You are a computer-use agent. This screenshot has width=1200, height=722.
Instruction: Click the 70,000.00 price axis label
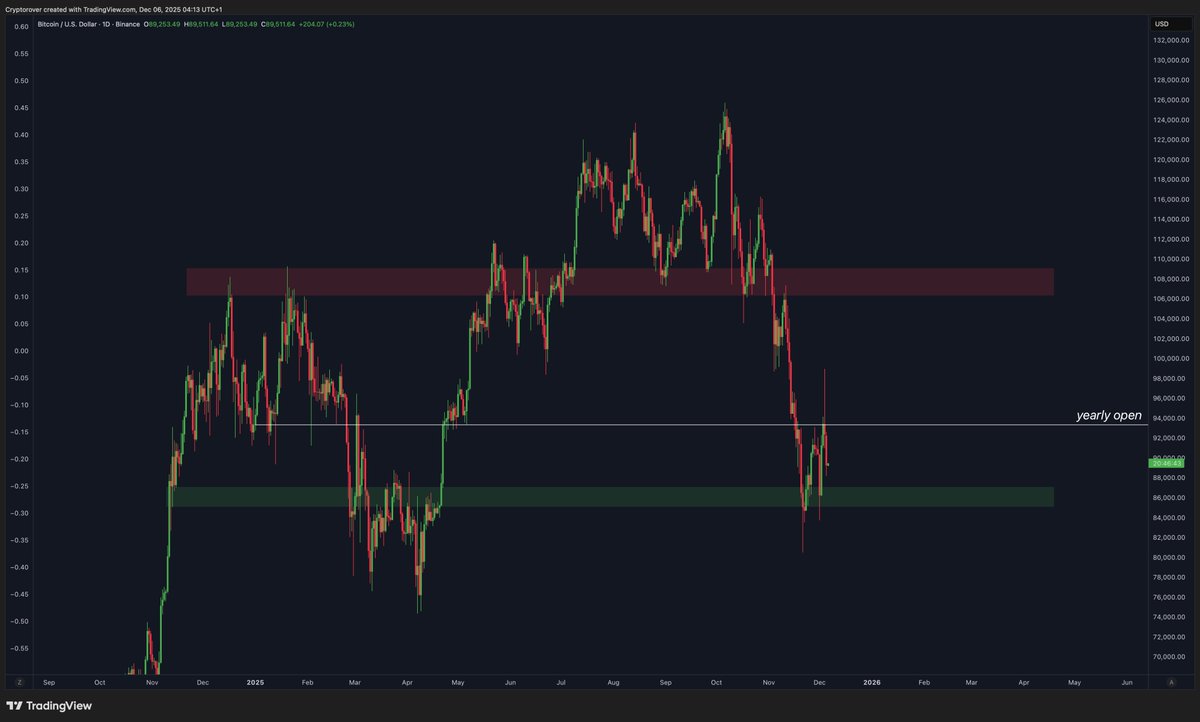1171,657
